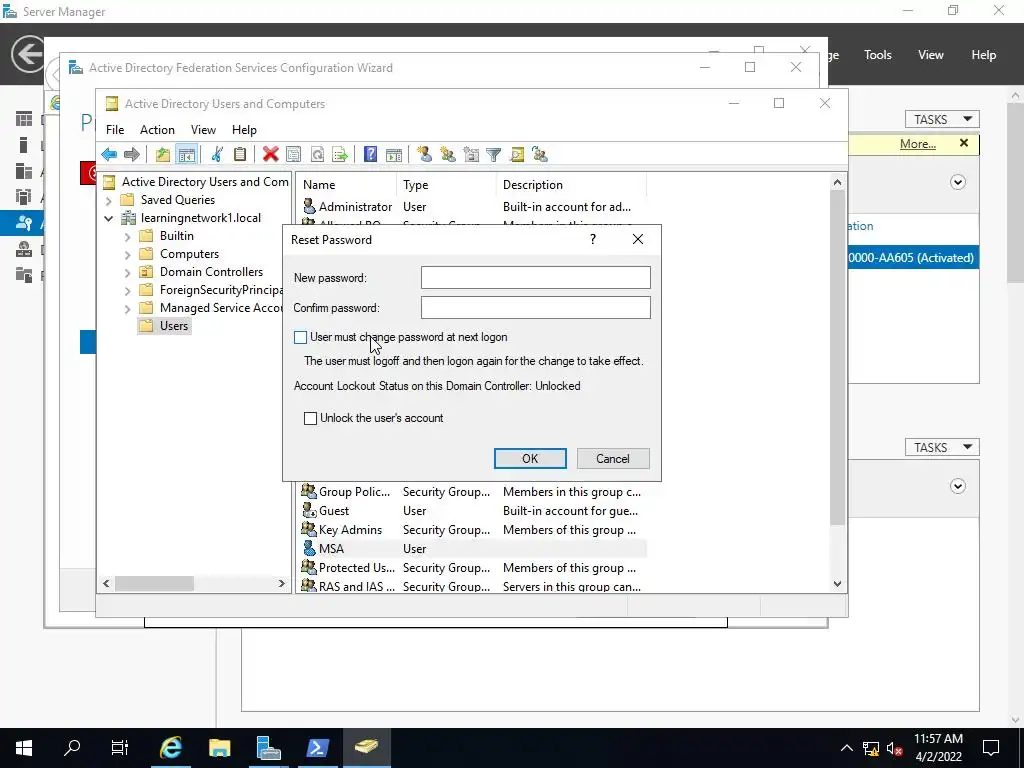Click the Export List icon

click(340, 155)
